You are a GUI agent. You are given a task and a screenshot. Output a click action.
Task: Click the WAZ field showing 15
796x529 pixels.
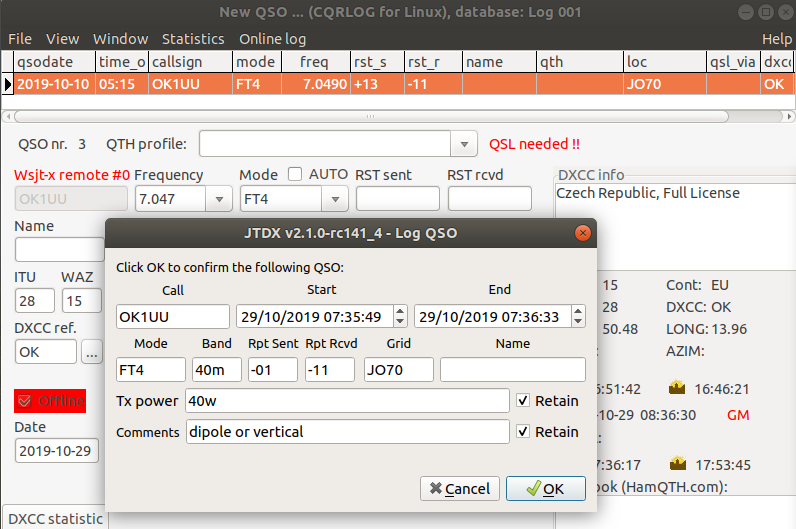tap(81, 301)
